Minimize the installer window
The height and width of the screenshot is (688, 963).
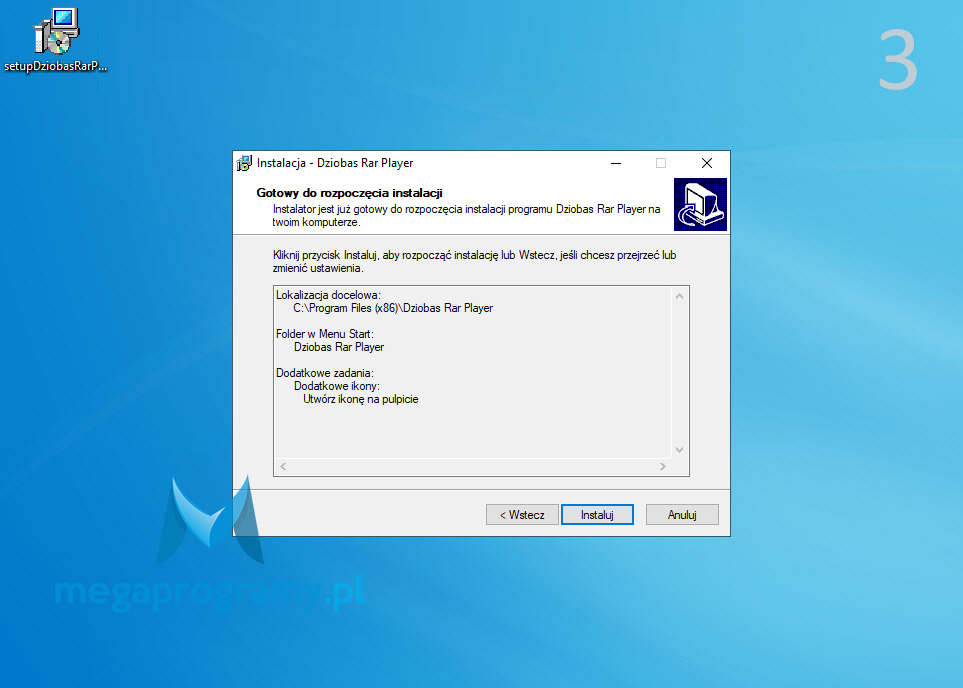(x=616, y=163)
